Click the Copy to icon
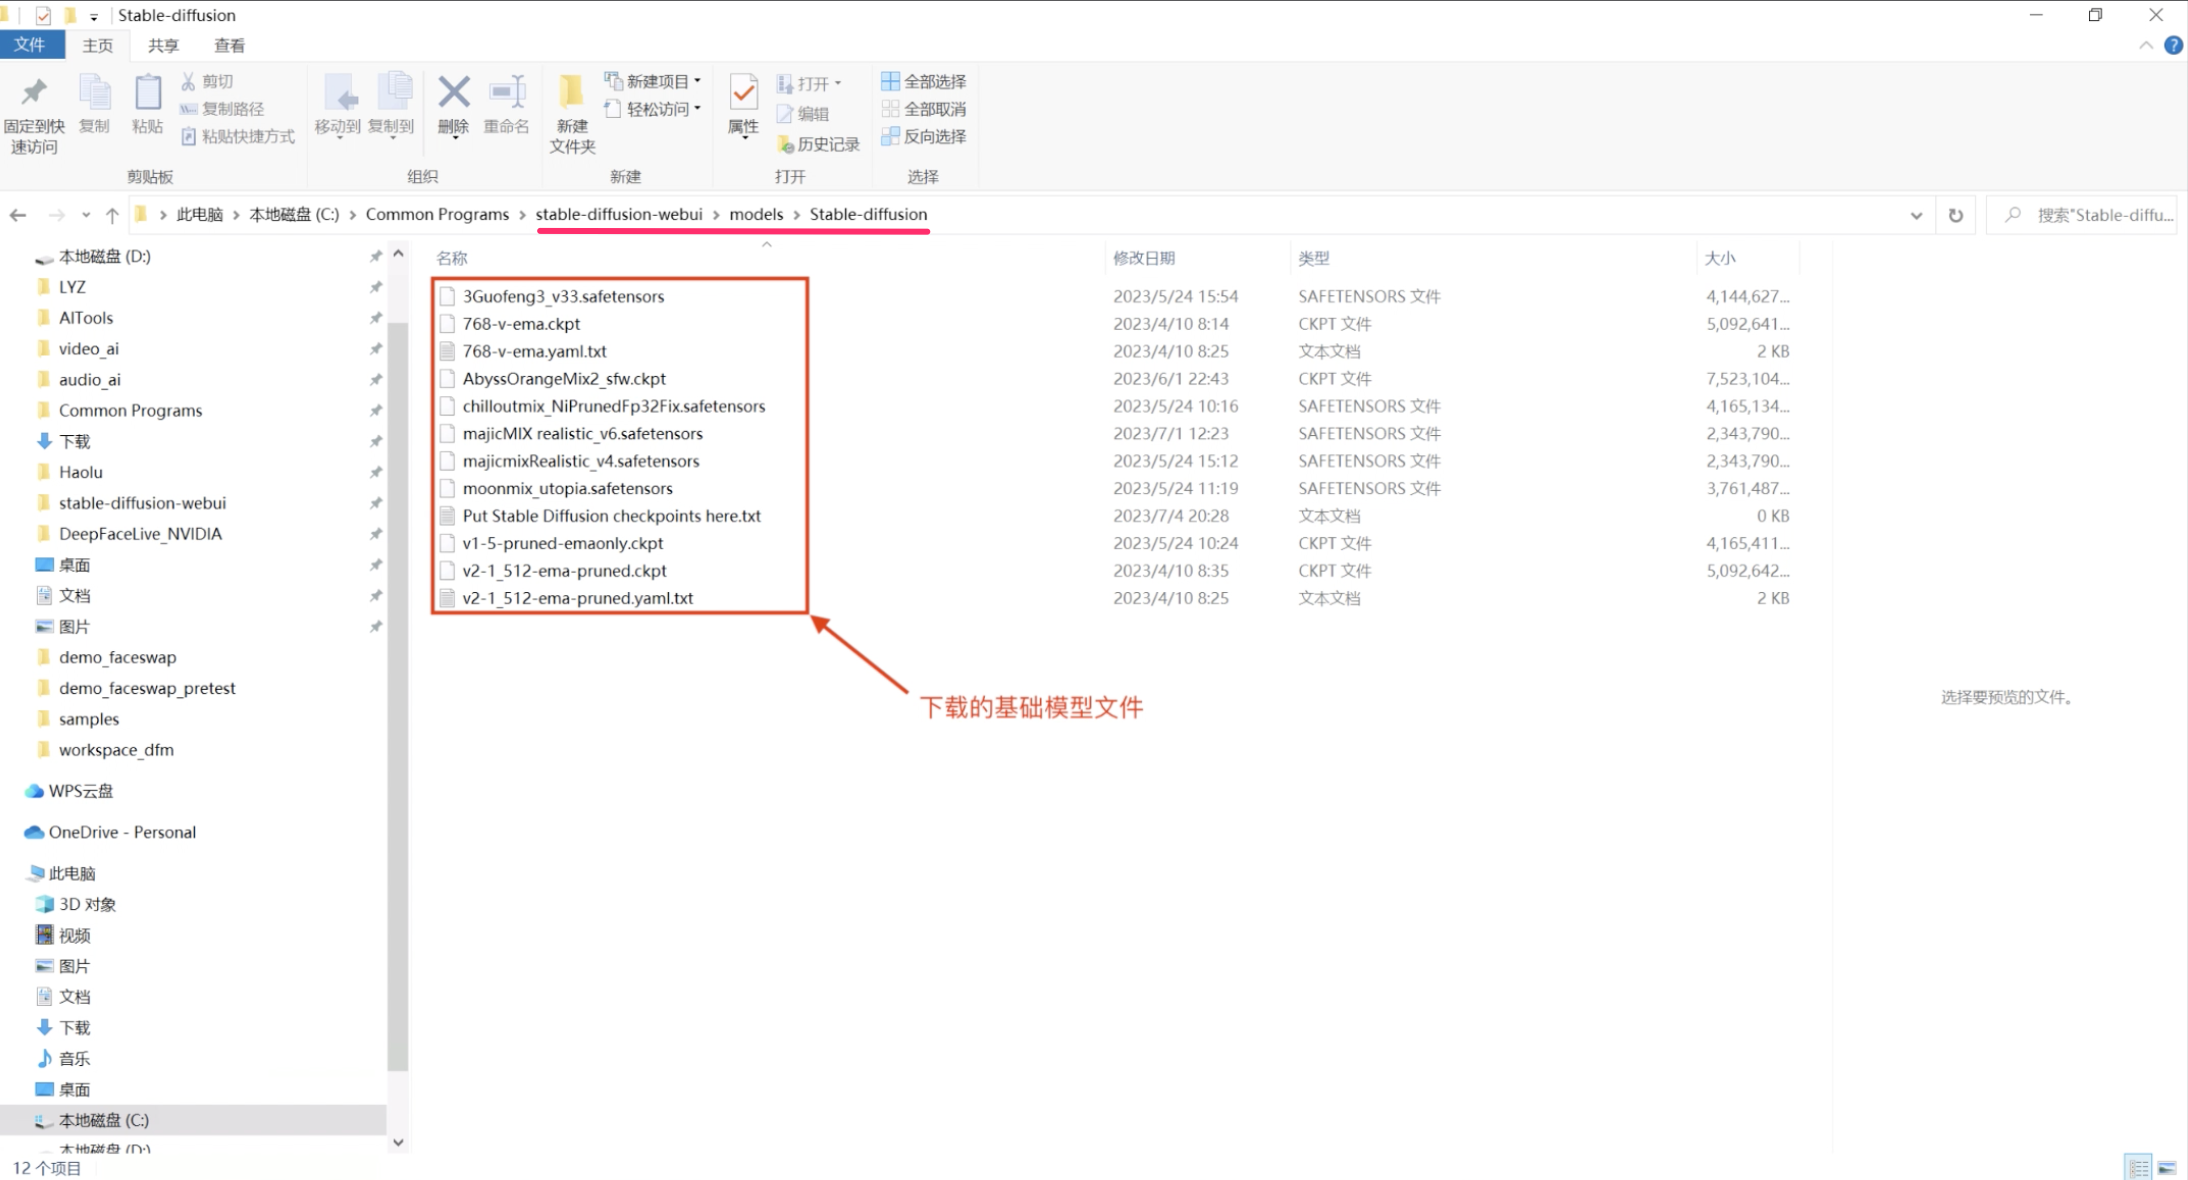This screenshot has height=1180, width=2188. [393, 92]
